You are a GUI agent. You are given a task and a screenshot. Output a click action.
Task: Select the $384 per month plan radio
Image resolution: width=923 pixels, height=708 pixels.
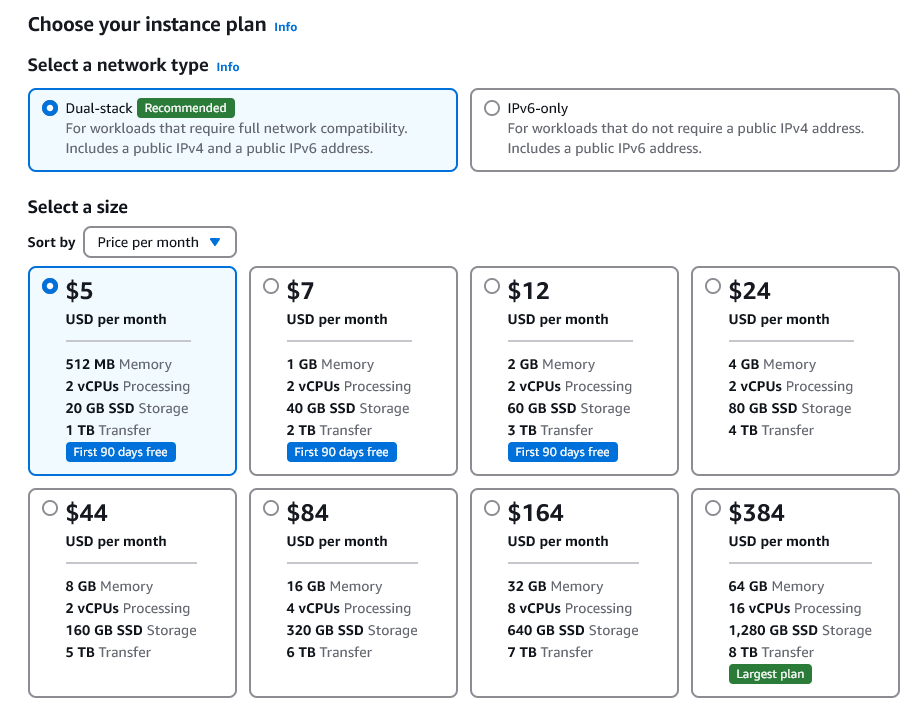coord(713,509)
